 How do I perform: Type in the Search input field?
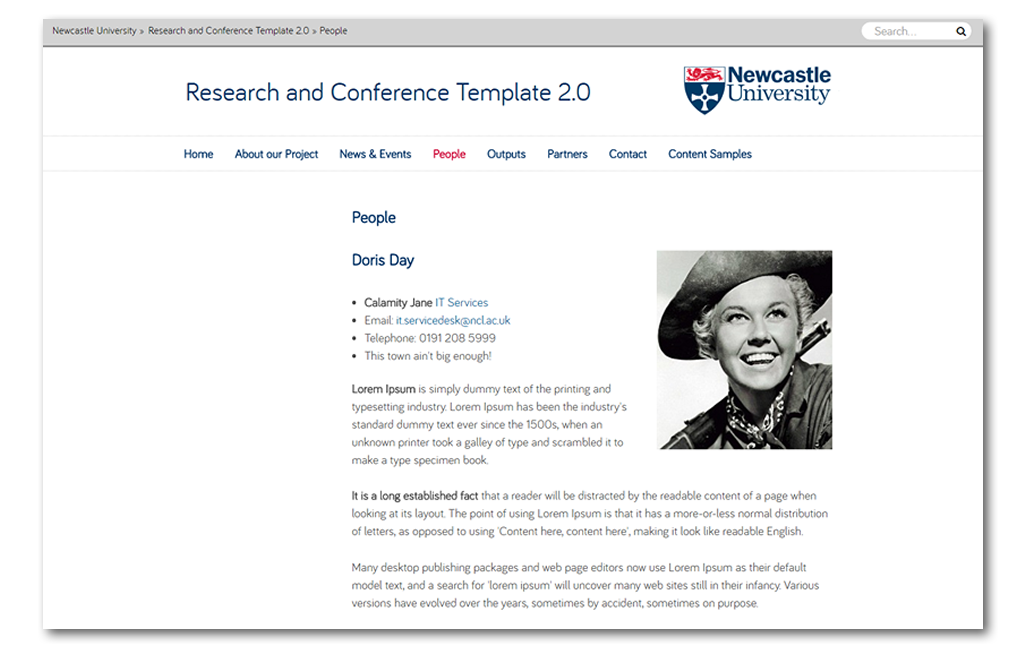click(907, 32)
